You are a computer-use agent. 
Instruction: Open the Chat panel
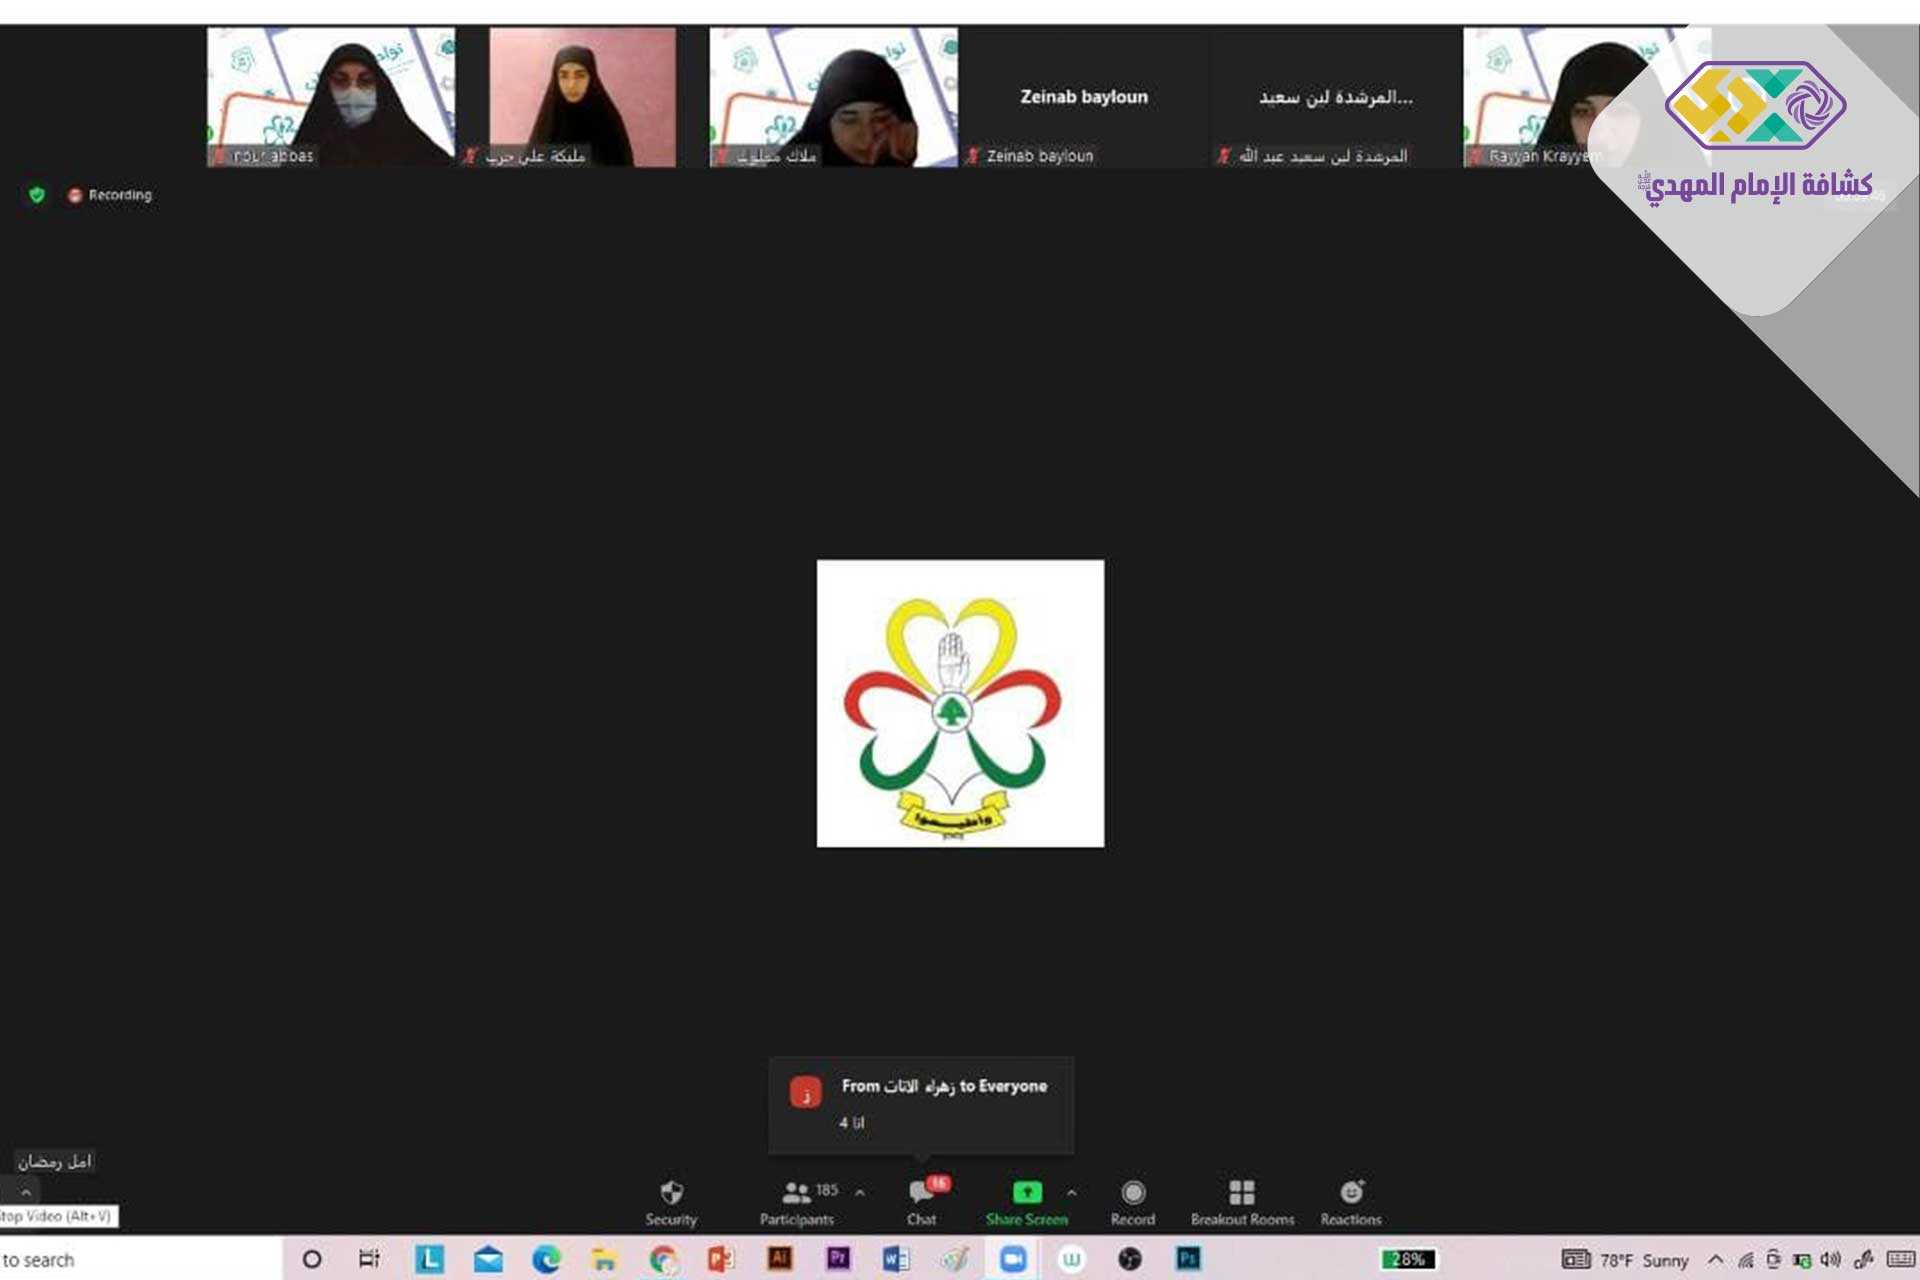921,1201
